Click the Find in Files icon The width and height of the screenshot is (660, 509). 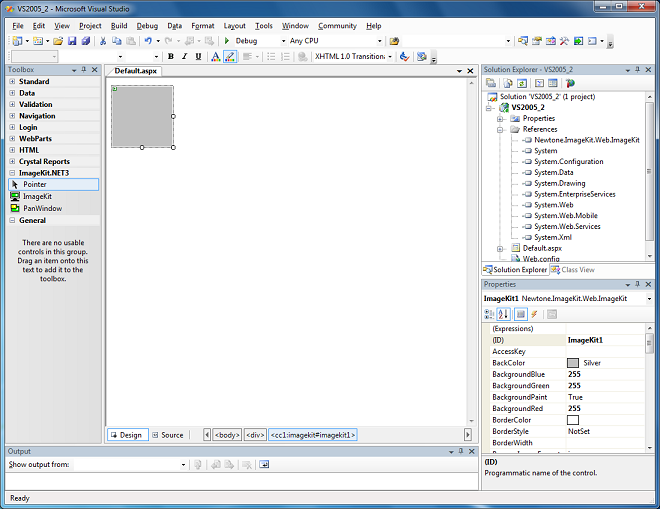coord(394,41)
